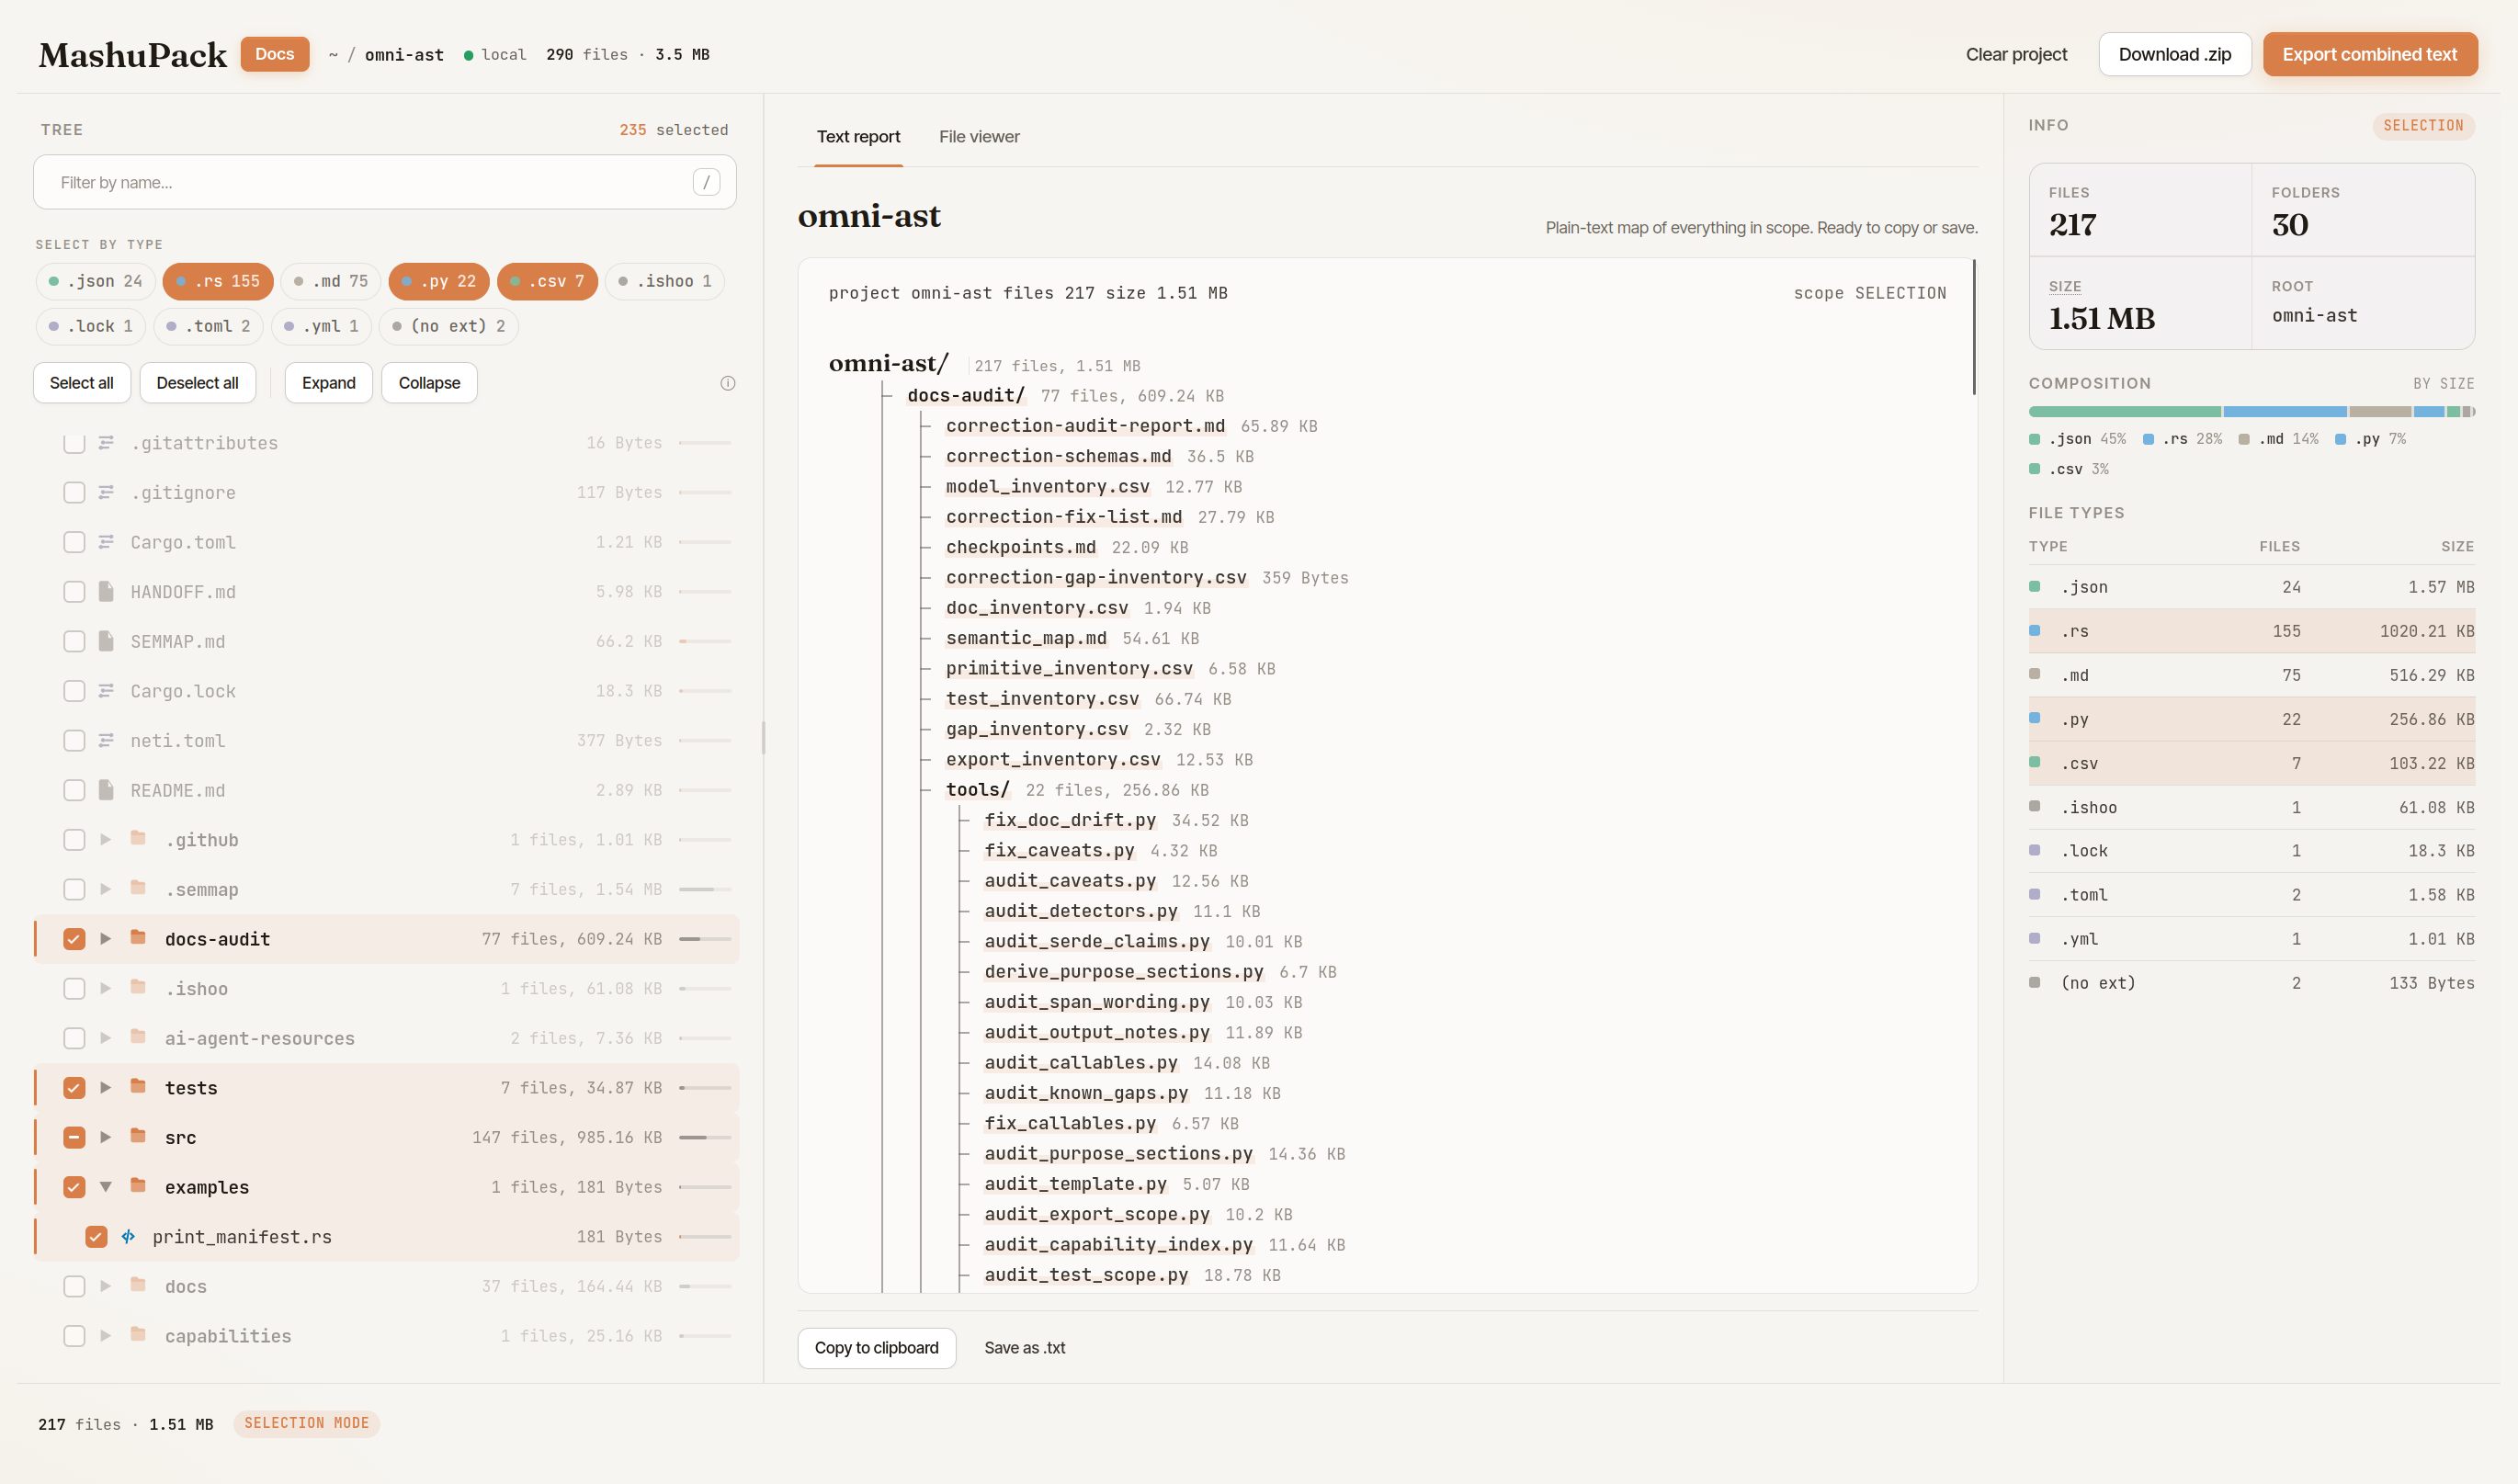Click Clear project link
Screen dimensions: 2518x1484
click(2016, 54)
